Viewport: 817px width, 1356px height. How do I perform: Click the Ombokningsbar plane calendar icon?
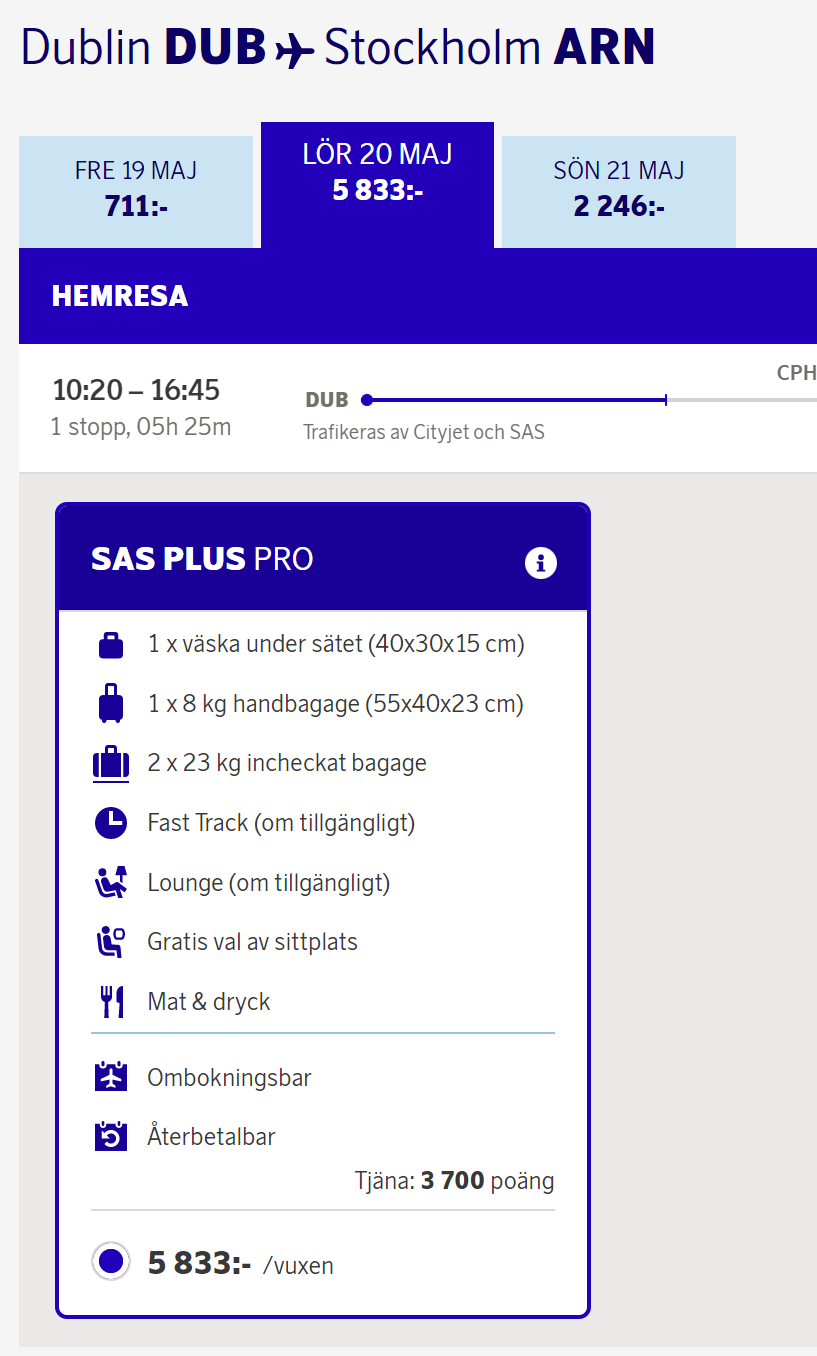tap(111, 1078)
